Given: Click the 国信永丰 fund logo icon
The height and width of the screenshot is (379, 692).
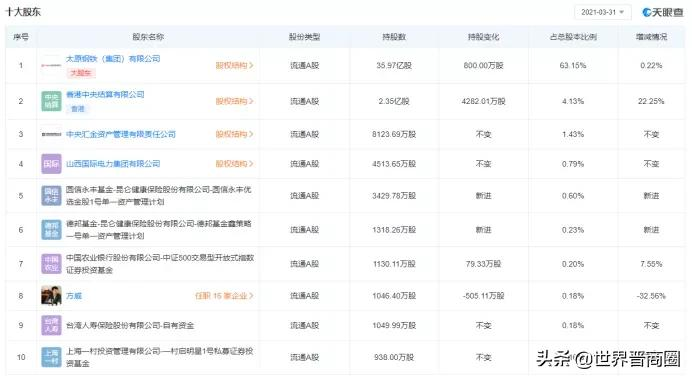Looking at the screenshot, I should coord(51,195).
